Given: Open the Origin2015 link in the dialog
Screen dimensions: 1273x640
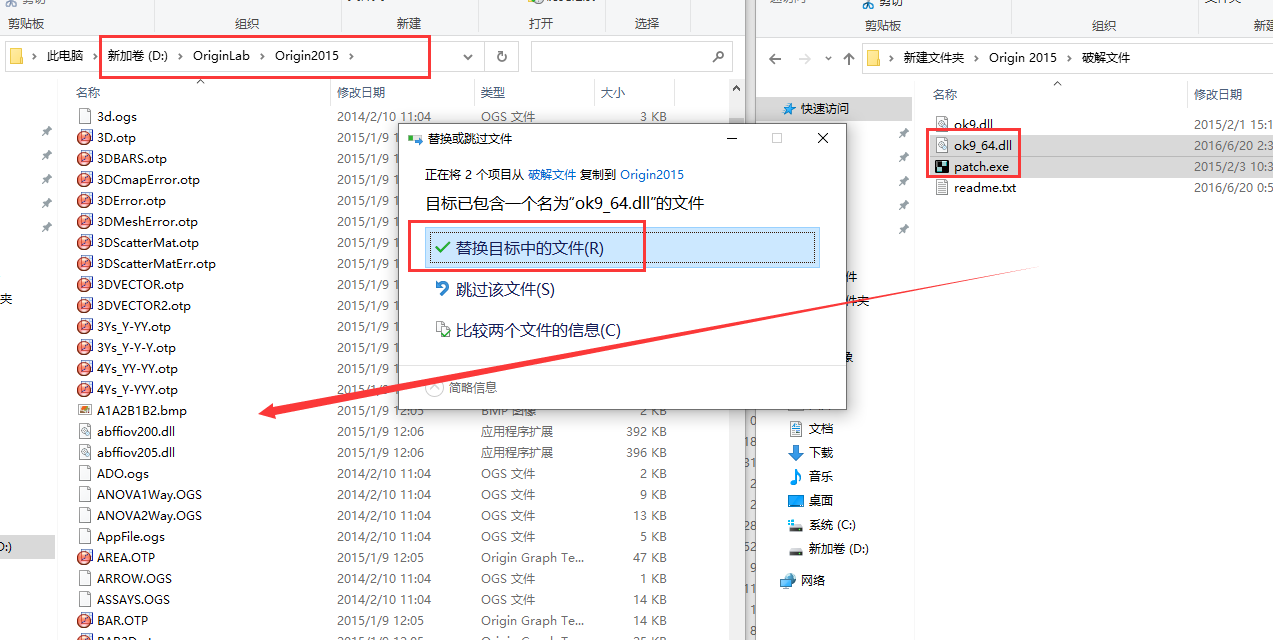Looking at the screenshot, I should (650, 174).
